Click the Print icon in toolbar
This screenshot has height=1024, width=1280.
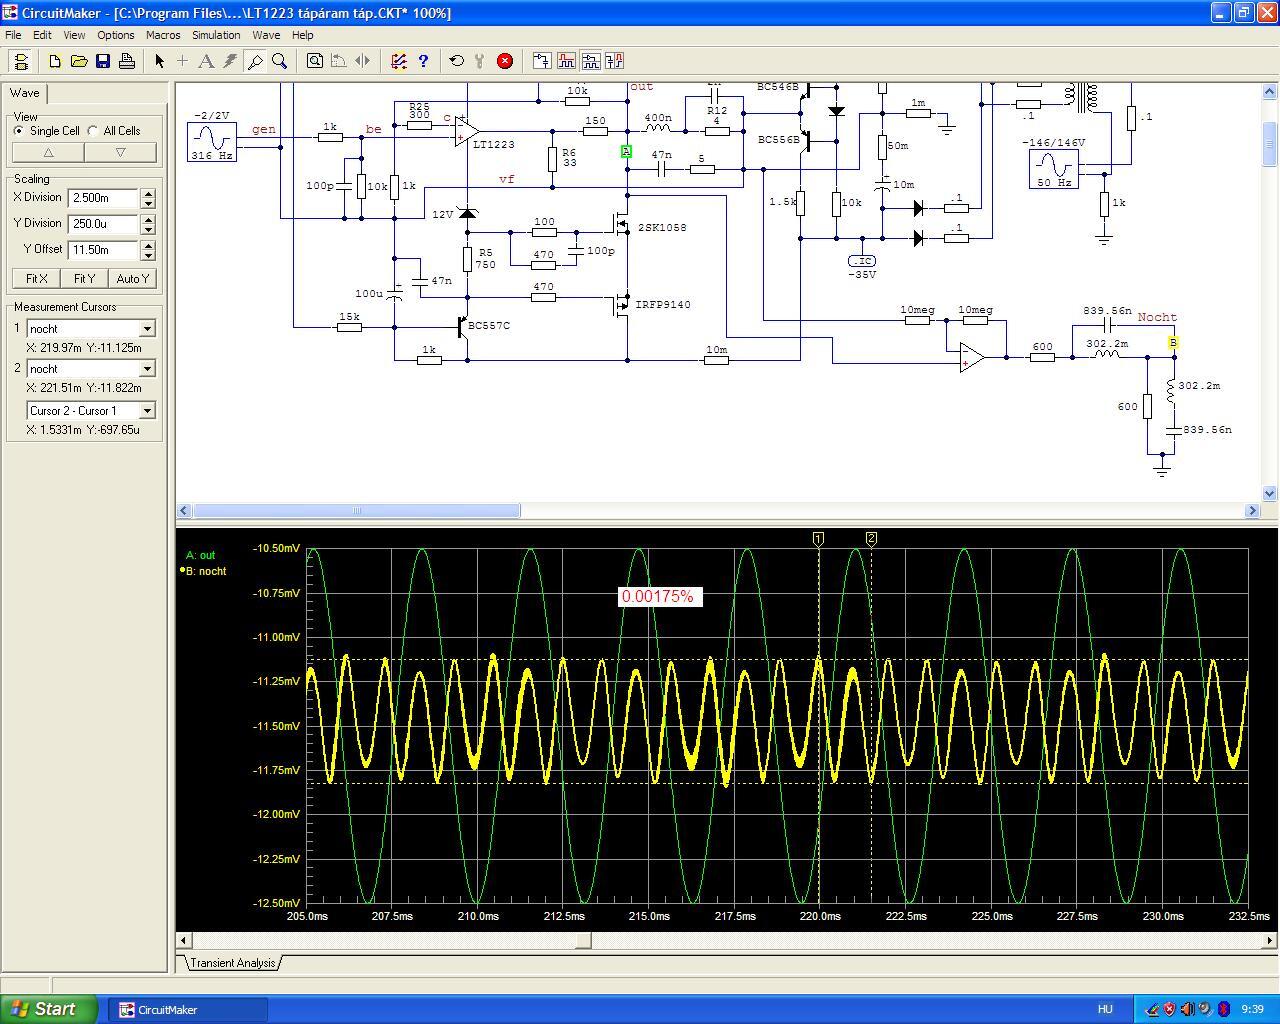point(127,61)
